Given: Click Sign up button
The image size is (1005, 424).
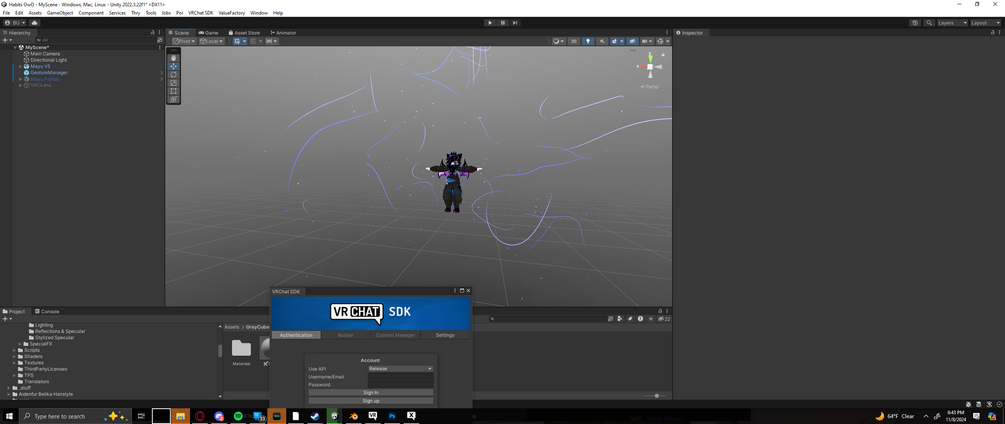Looking at the screenshot, I should (370, 401).
